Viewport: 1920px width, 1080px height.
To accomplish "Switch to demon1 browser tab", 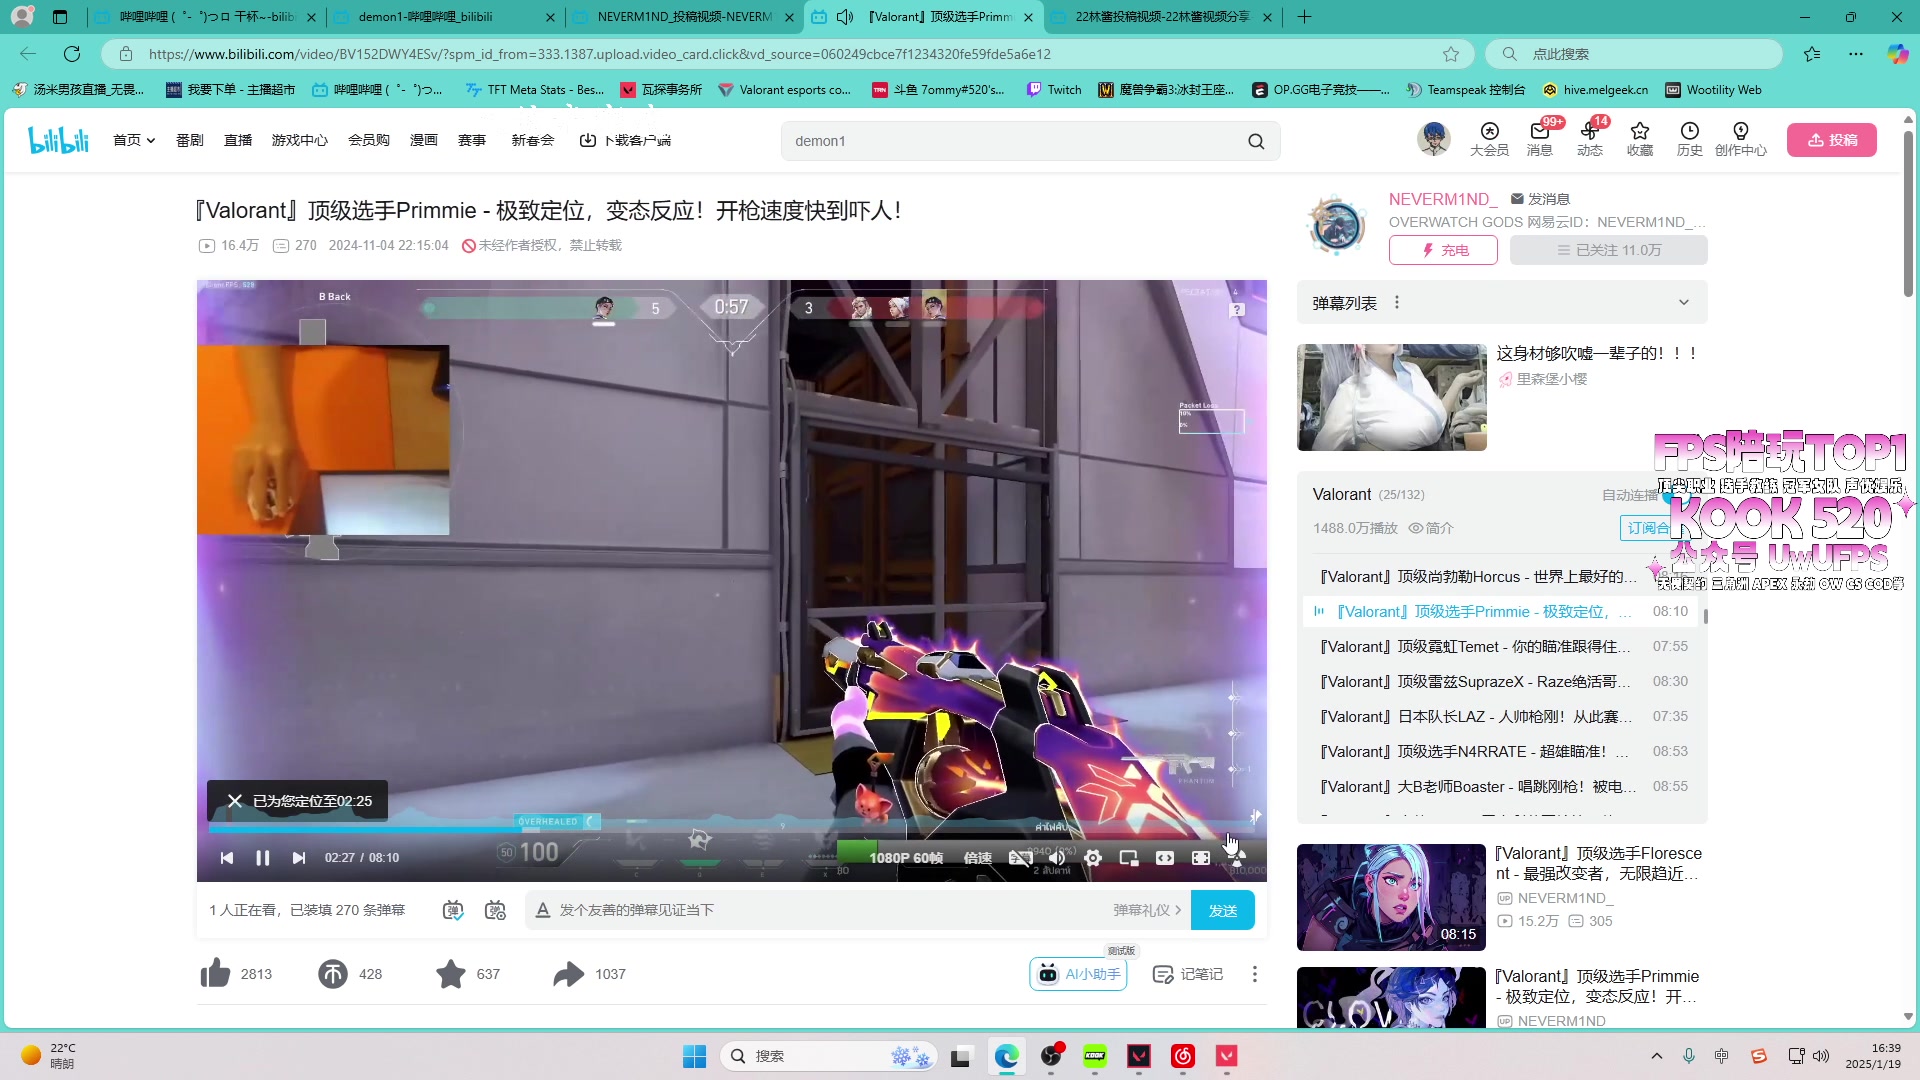I will 444,17.
